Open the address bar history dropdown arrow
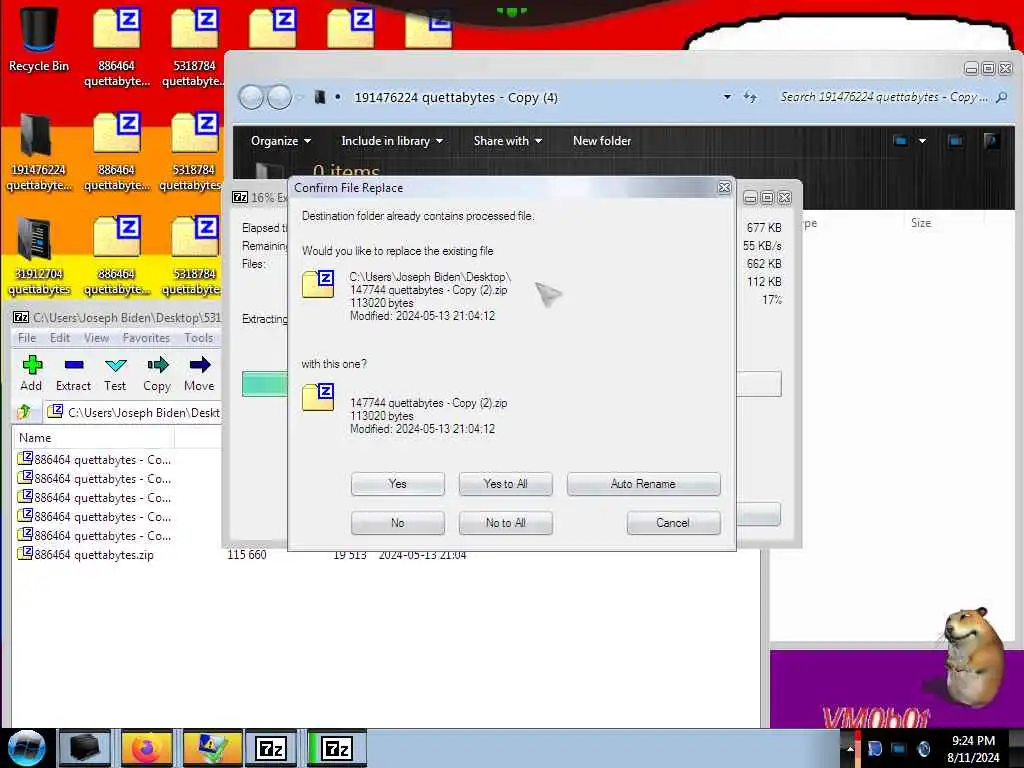Screen dimensions: 1024x768 click(727, 97)
